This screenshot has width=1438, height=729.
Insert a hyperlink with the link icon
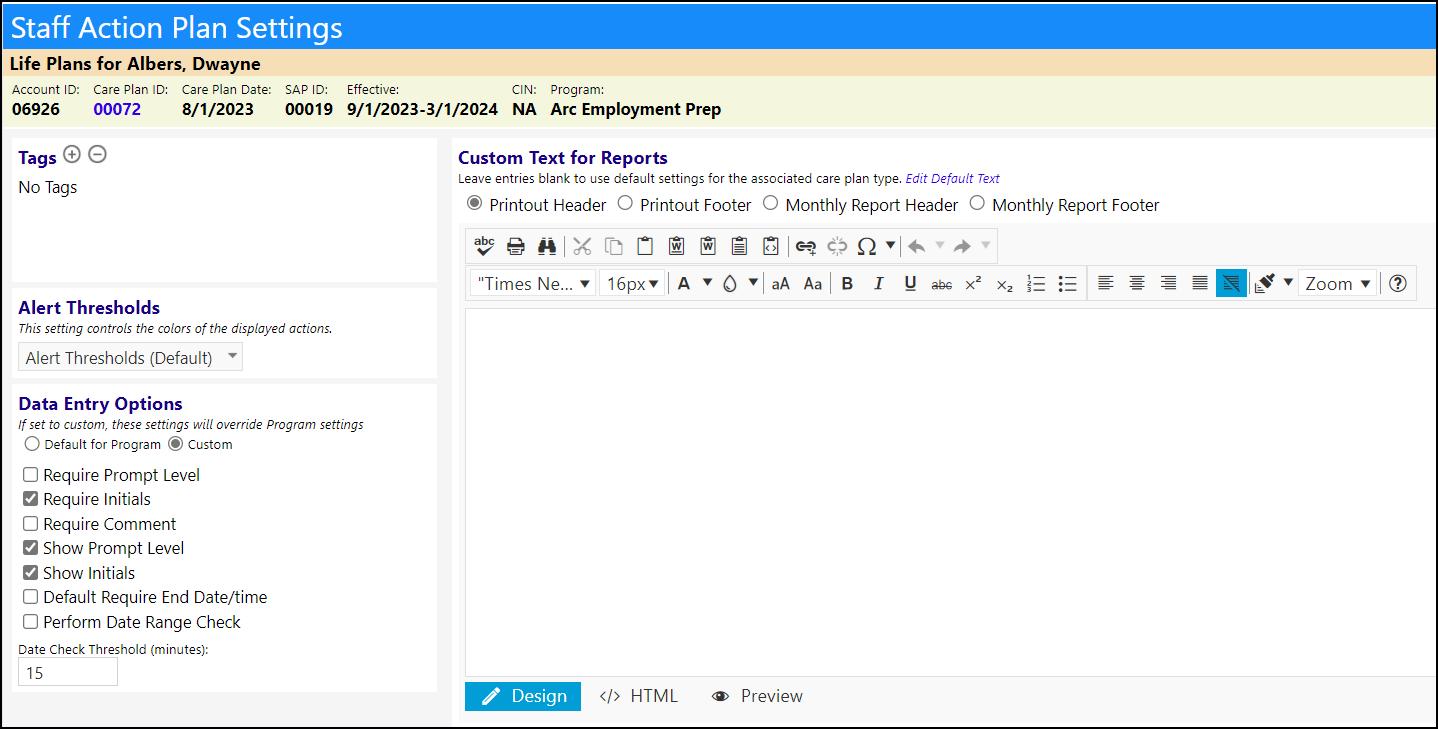[x=805, y=246]
